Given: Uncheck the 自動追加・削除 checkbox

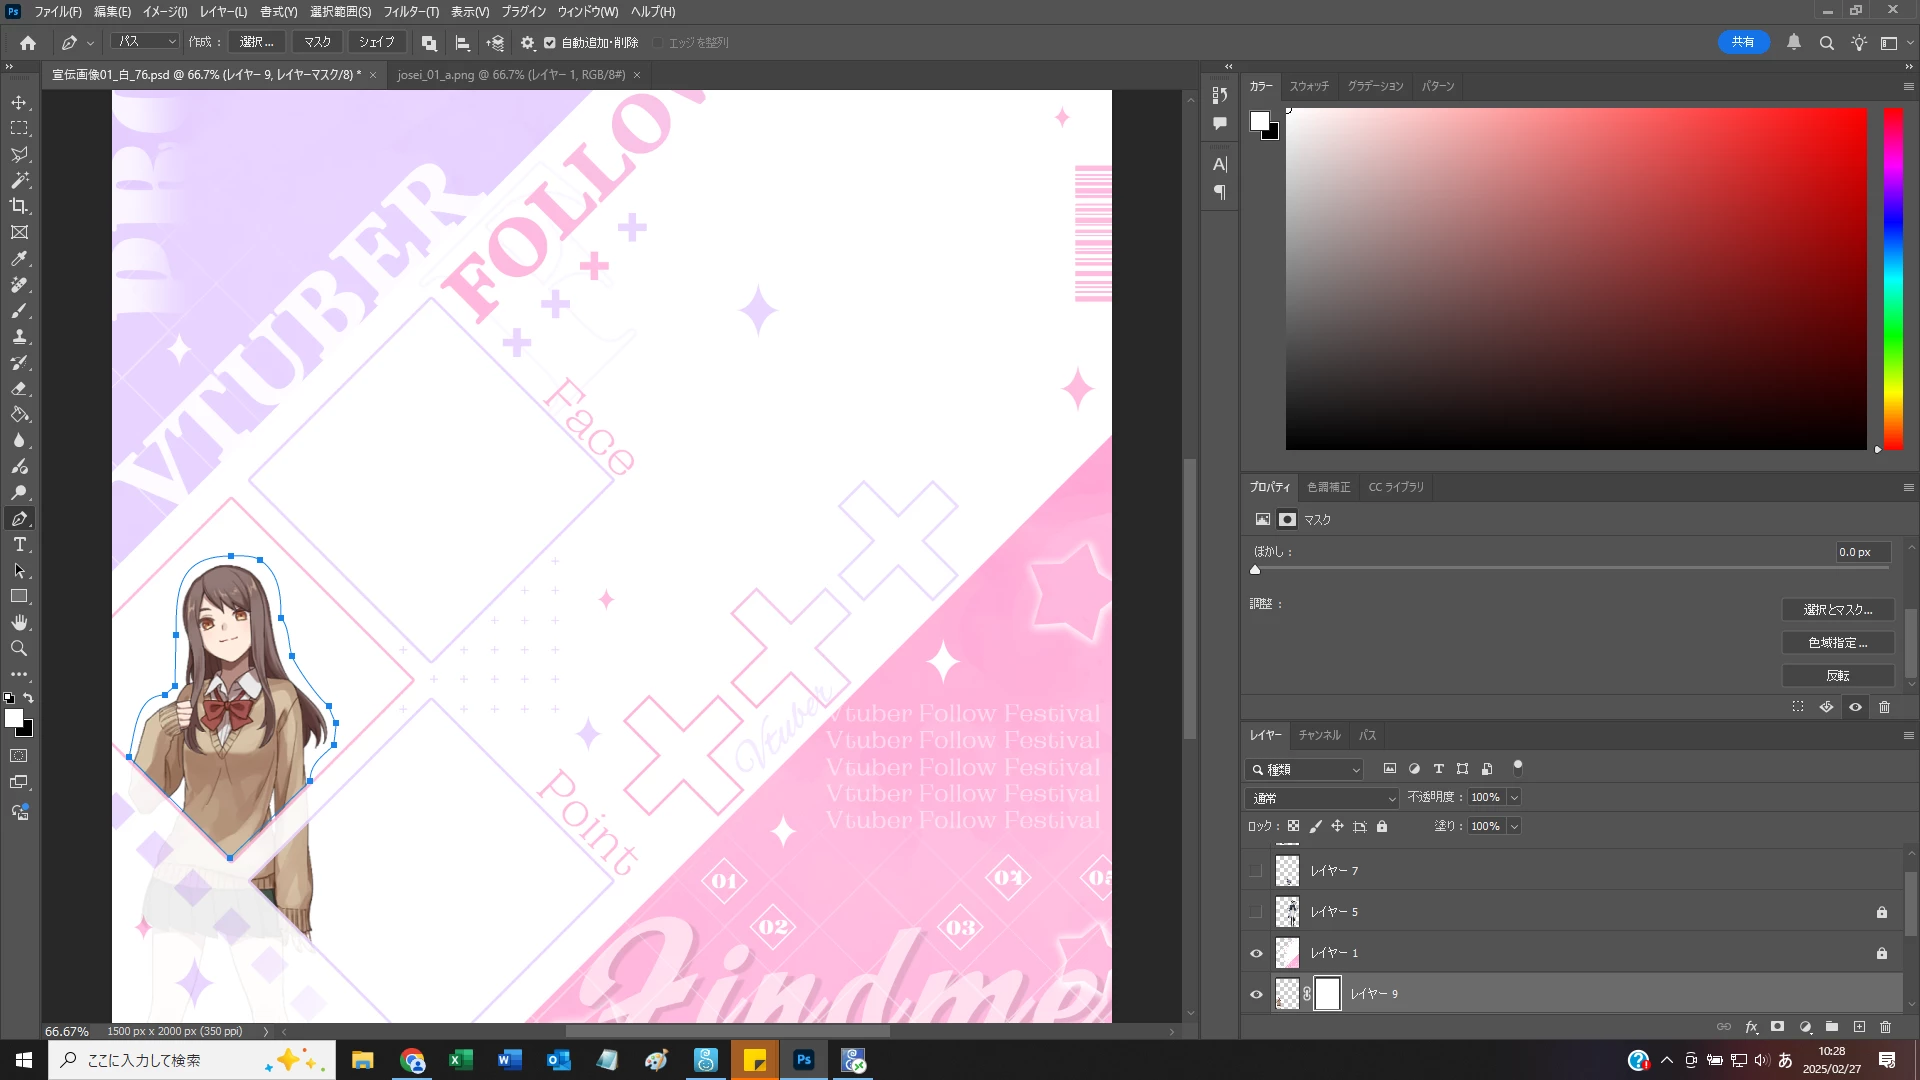Looking at the screenshot, I should (x=550, y=43).
